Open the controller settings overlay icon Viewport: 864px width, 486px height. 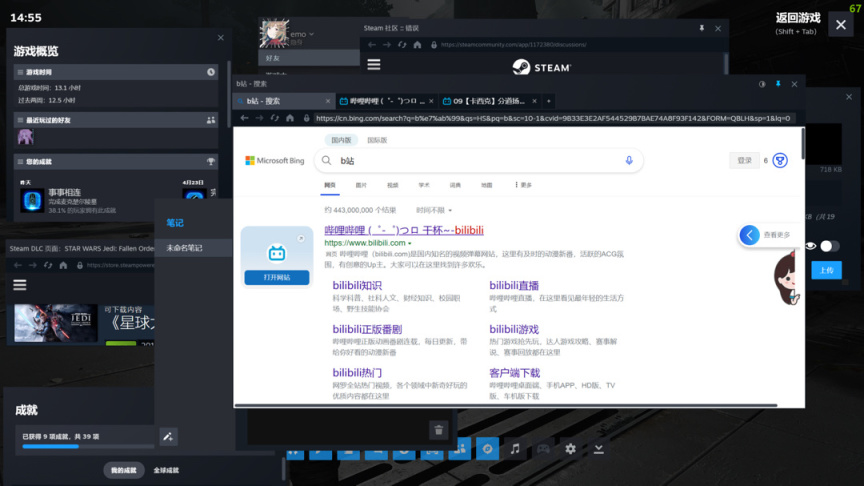pyautogui.click(x=543, y=449)
